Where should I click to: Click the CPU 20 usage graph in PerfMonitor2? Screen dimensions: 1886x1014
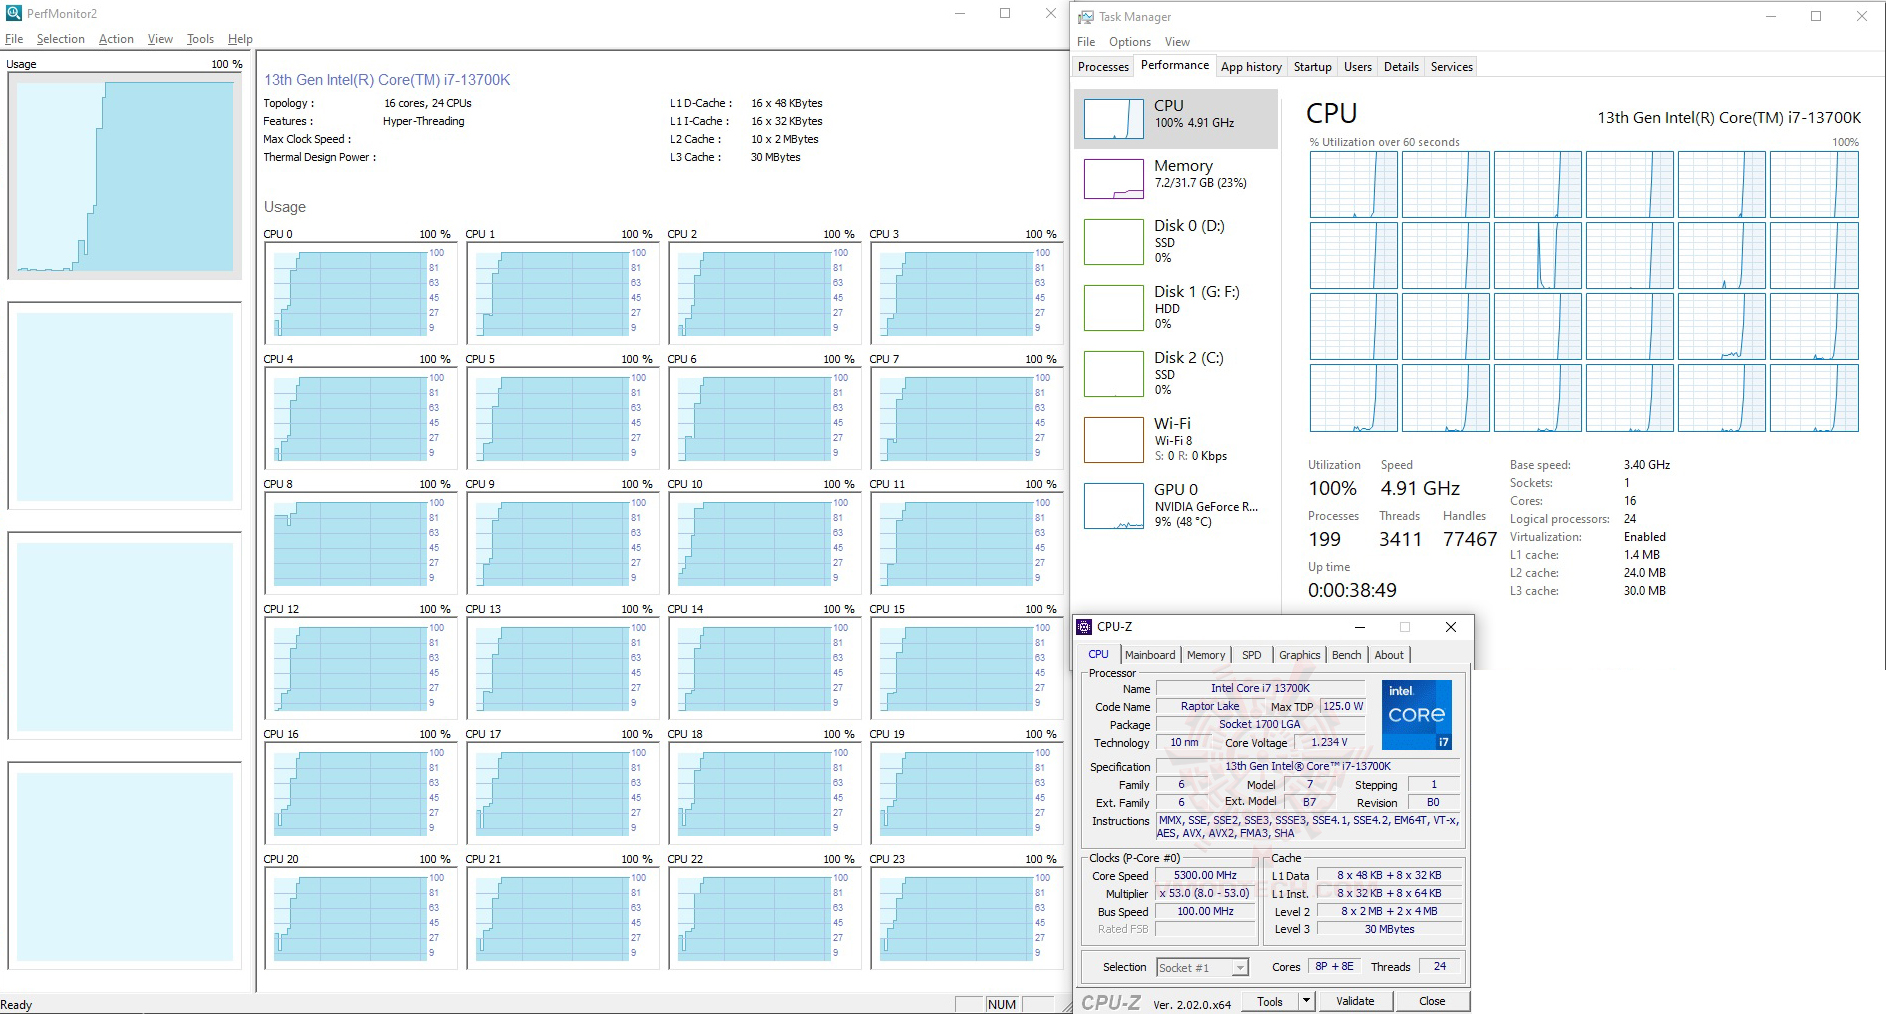point(360,918)
